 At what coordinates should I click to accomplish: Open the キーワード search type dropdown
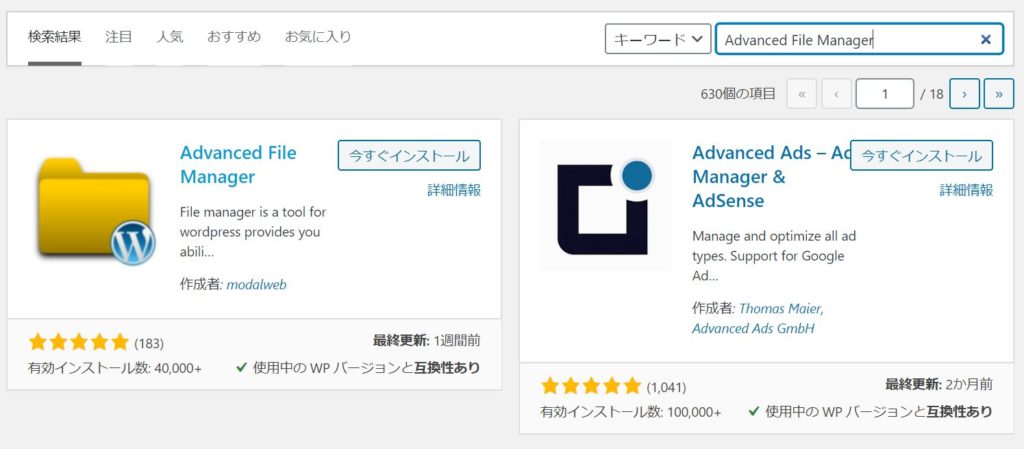pos(658,39)
